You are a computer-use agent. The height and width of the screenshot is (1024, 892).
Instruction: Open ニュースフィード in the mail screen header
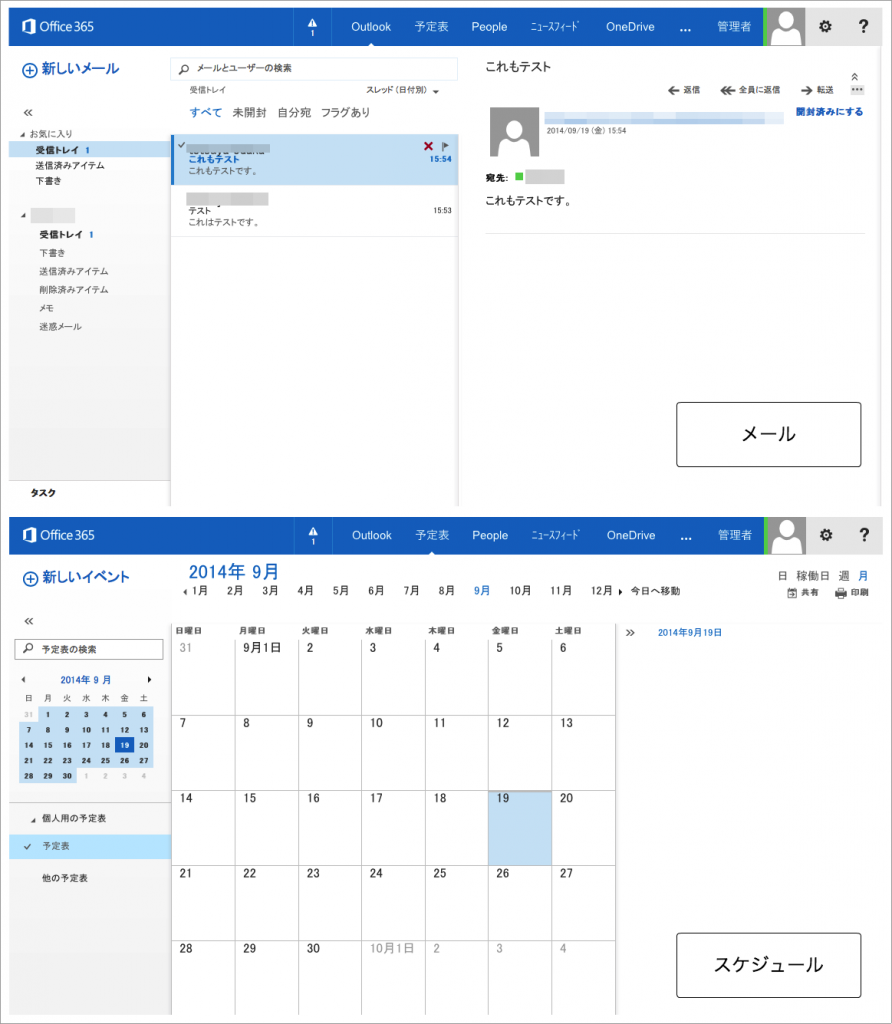[x=554, y=27]
